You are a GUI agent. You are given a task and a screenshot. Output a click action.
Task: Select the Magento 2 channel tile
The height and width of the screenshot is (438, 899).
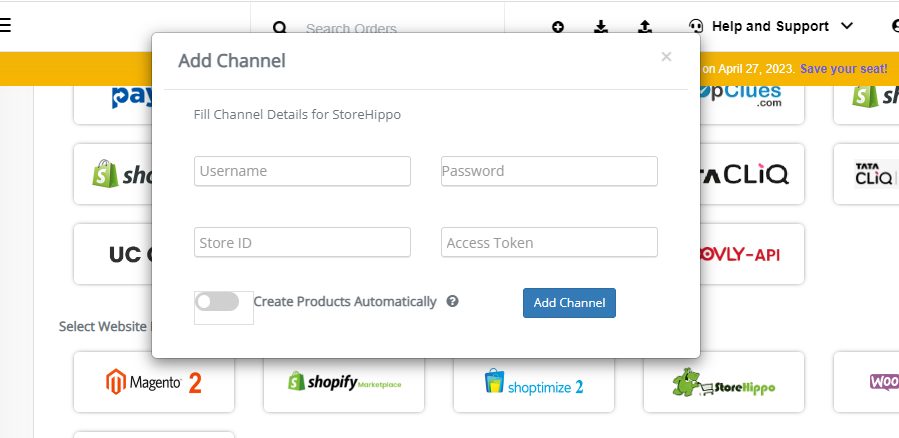click(154, 382)
